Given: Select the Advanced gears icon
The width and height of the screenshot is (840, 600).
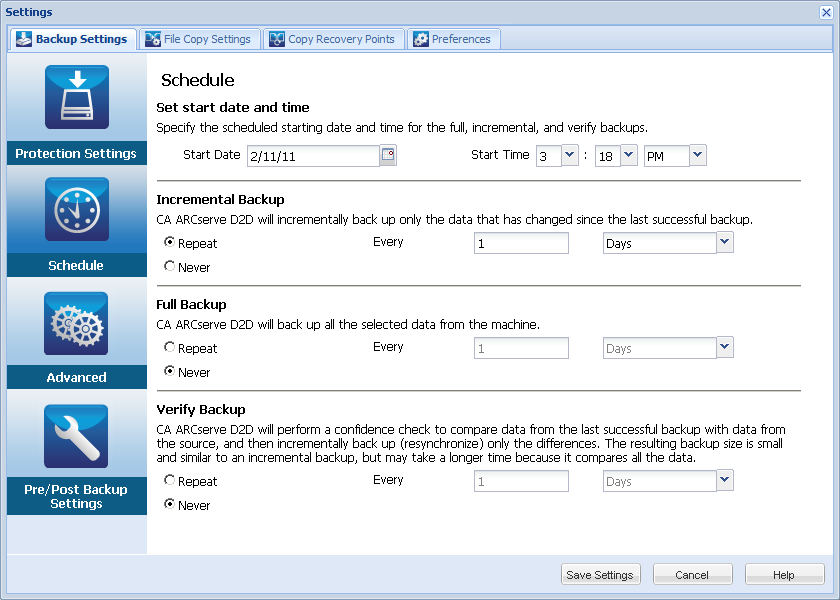Looking at the screenshot, I should [x=76, y=323].
